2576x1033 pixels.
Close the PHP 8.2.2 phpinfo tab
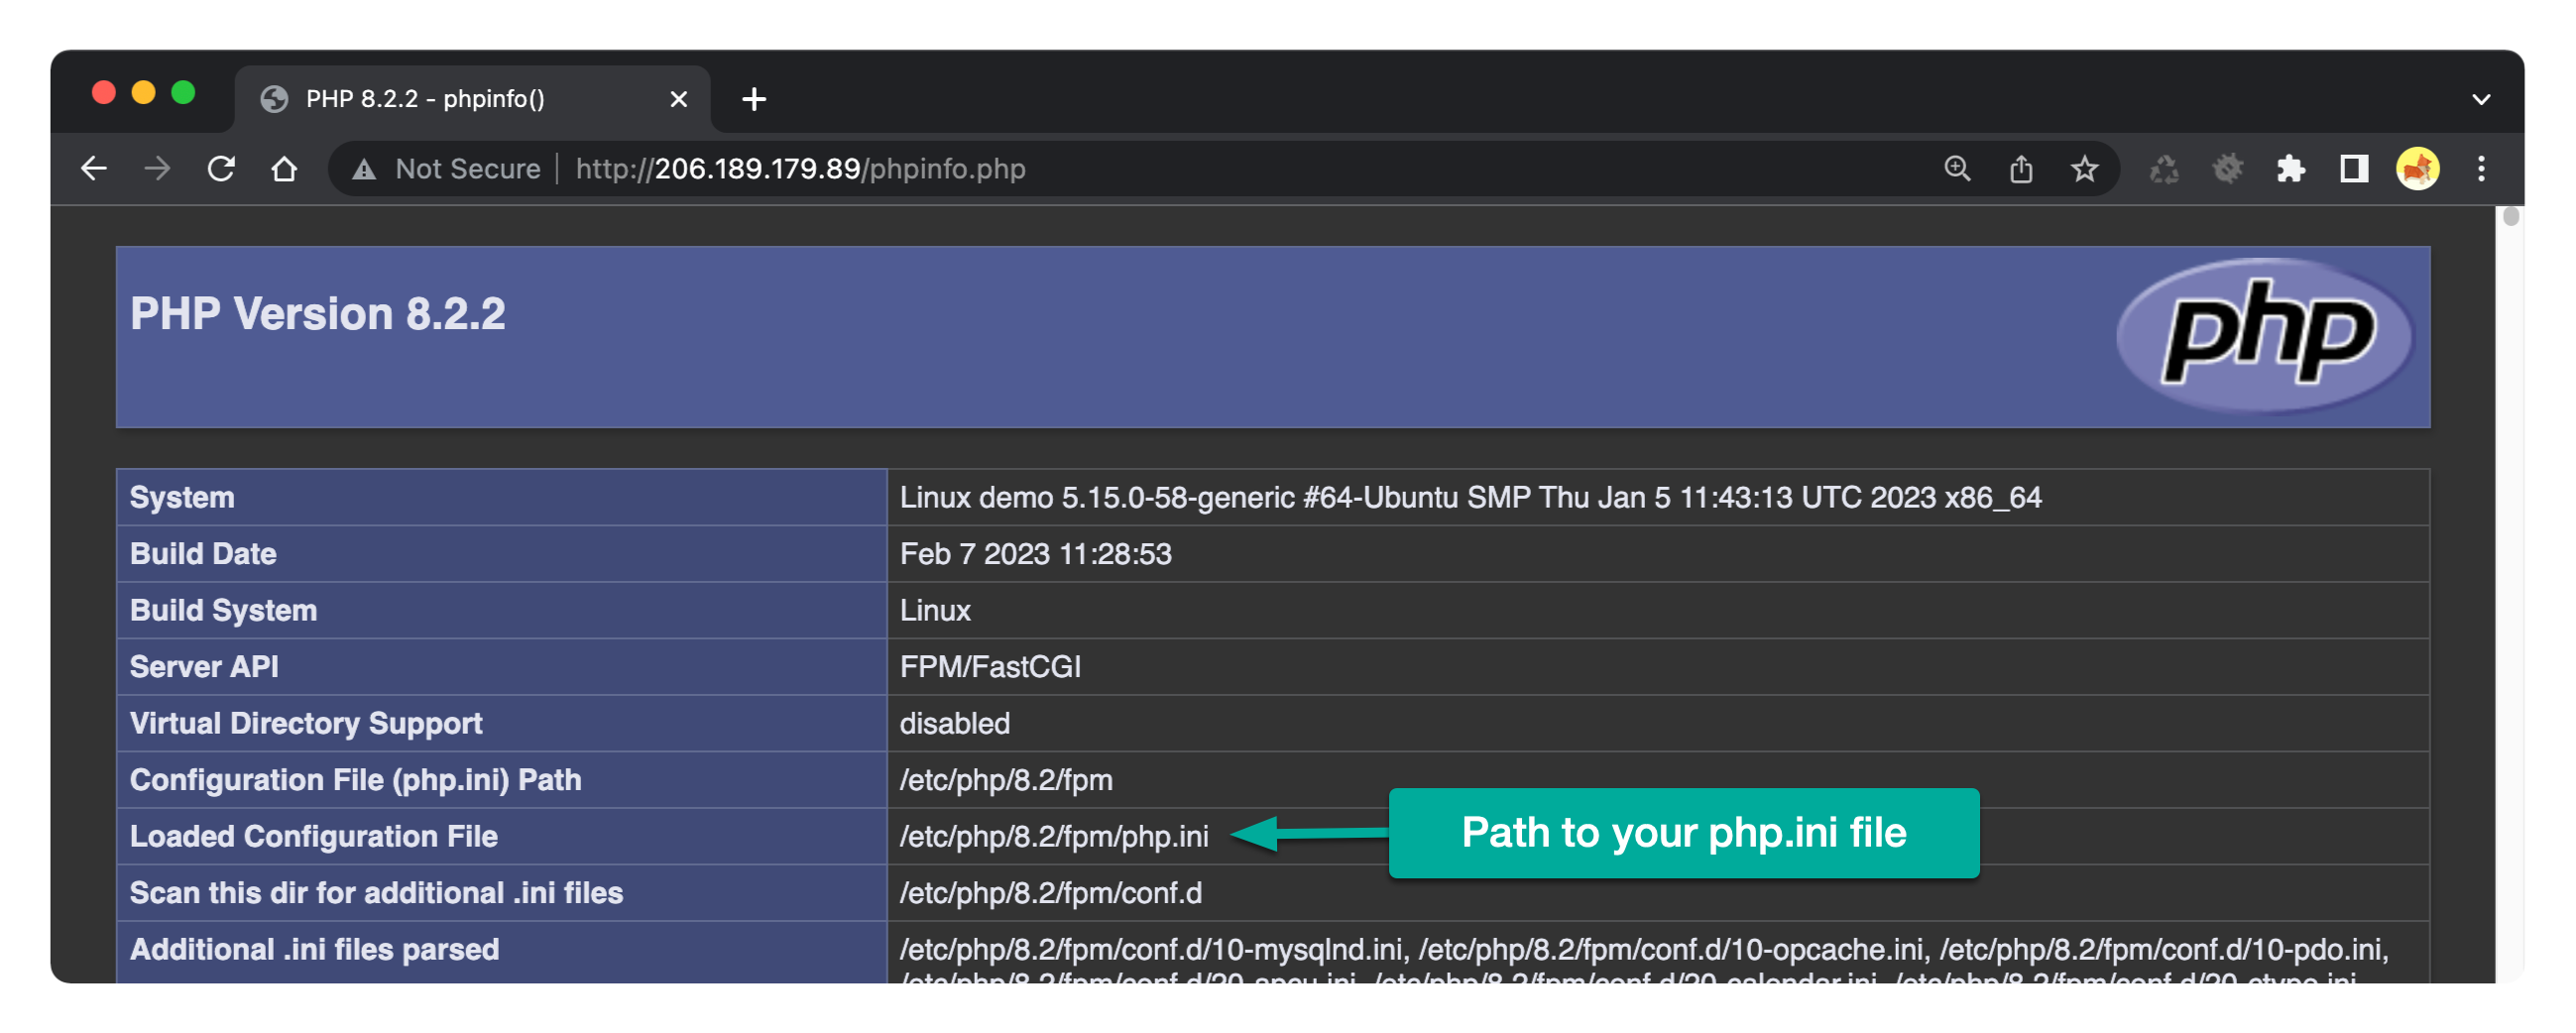point(678,99)
